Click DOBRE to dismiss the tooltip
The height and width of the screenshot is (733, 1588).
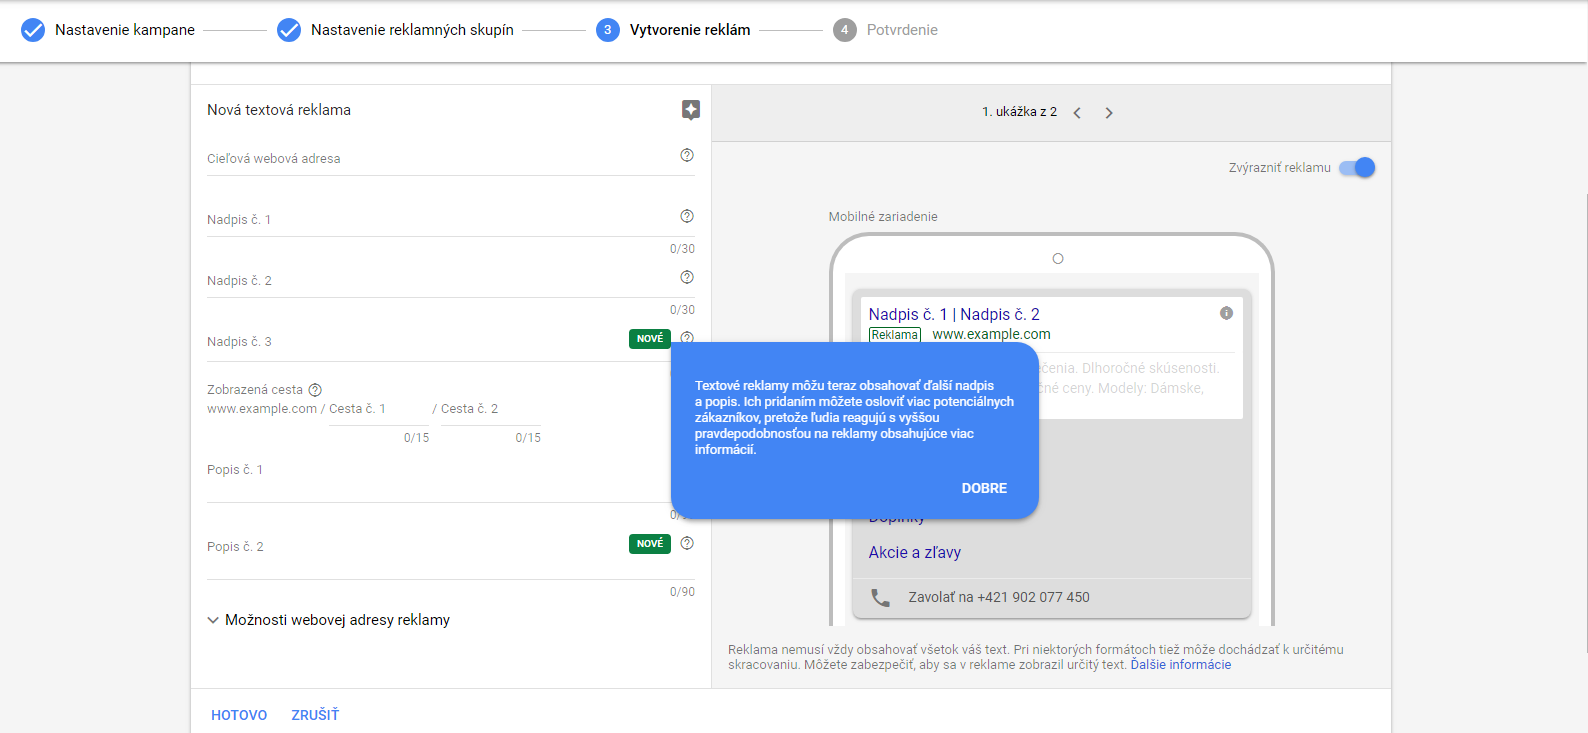point(984,488)
